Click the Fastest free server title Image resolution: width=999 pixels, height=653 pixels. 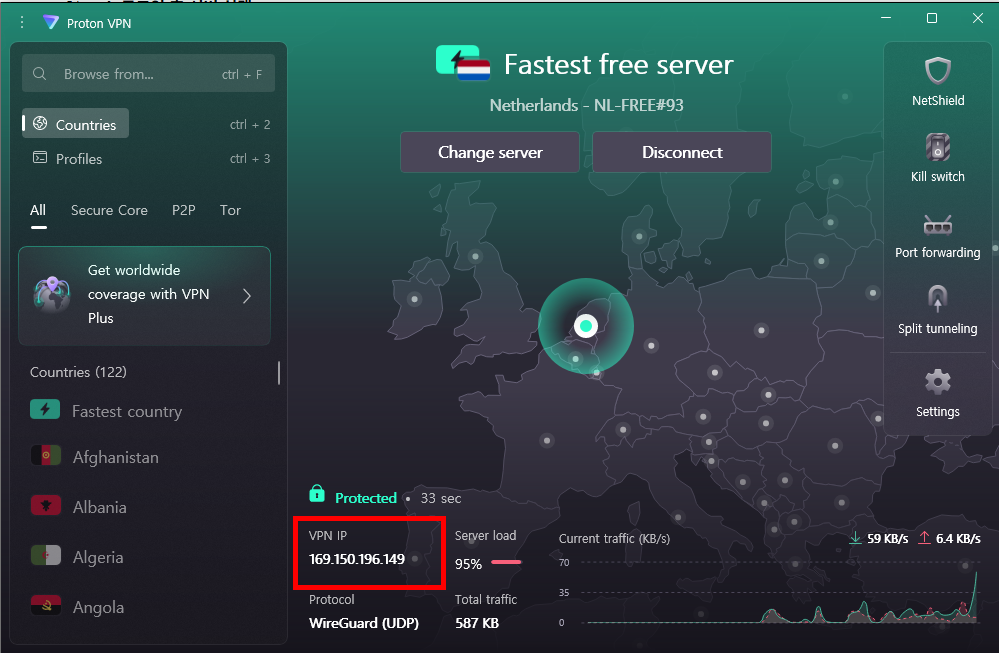pos(619,64)
